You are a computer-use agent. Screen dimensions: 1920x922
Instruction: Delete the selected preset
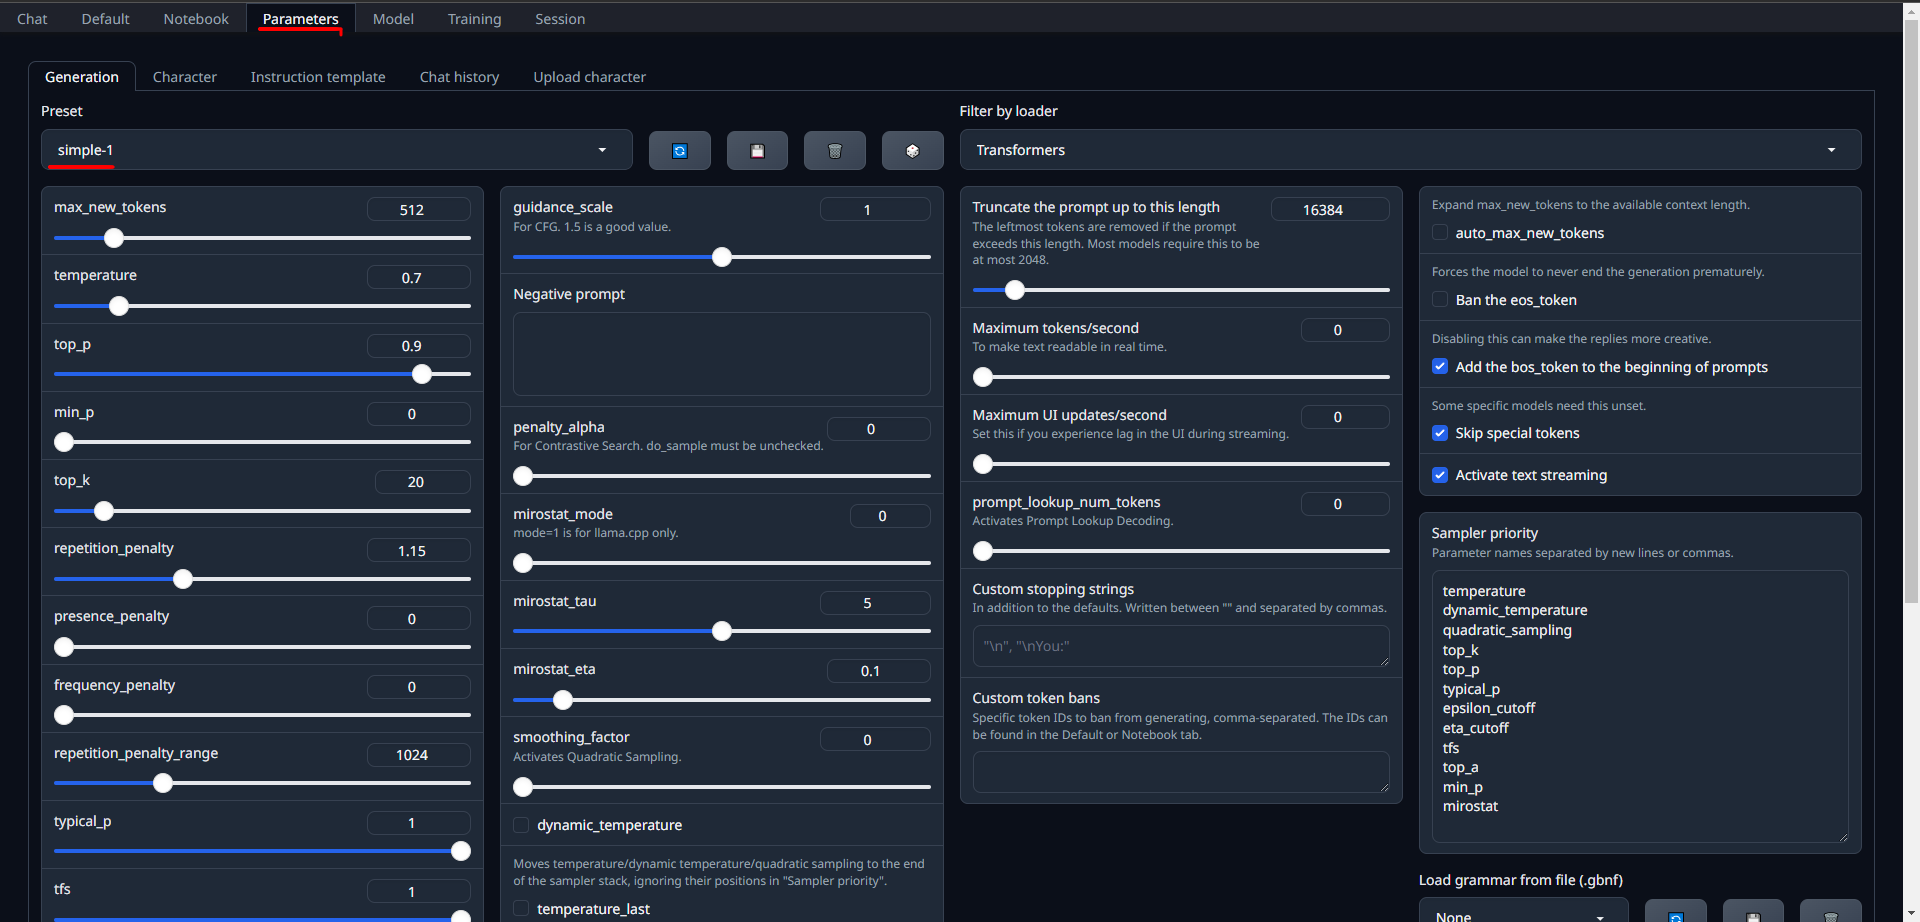tap(835, 150)
